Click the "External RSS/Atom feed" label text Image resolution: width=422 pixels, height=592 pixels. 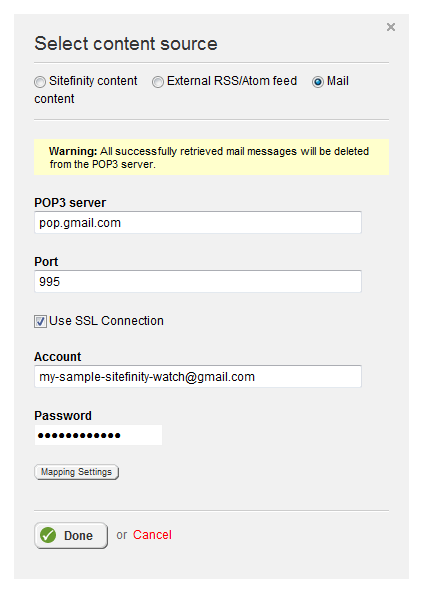click(232, 81)
